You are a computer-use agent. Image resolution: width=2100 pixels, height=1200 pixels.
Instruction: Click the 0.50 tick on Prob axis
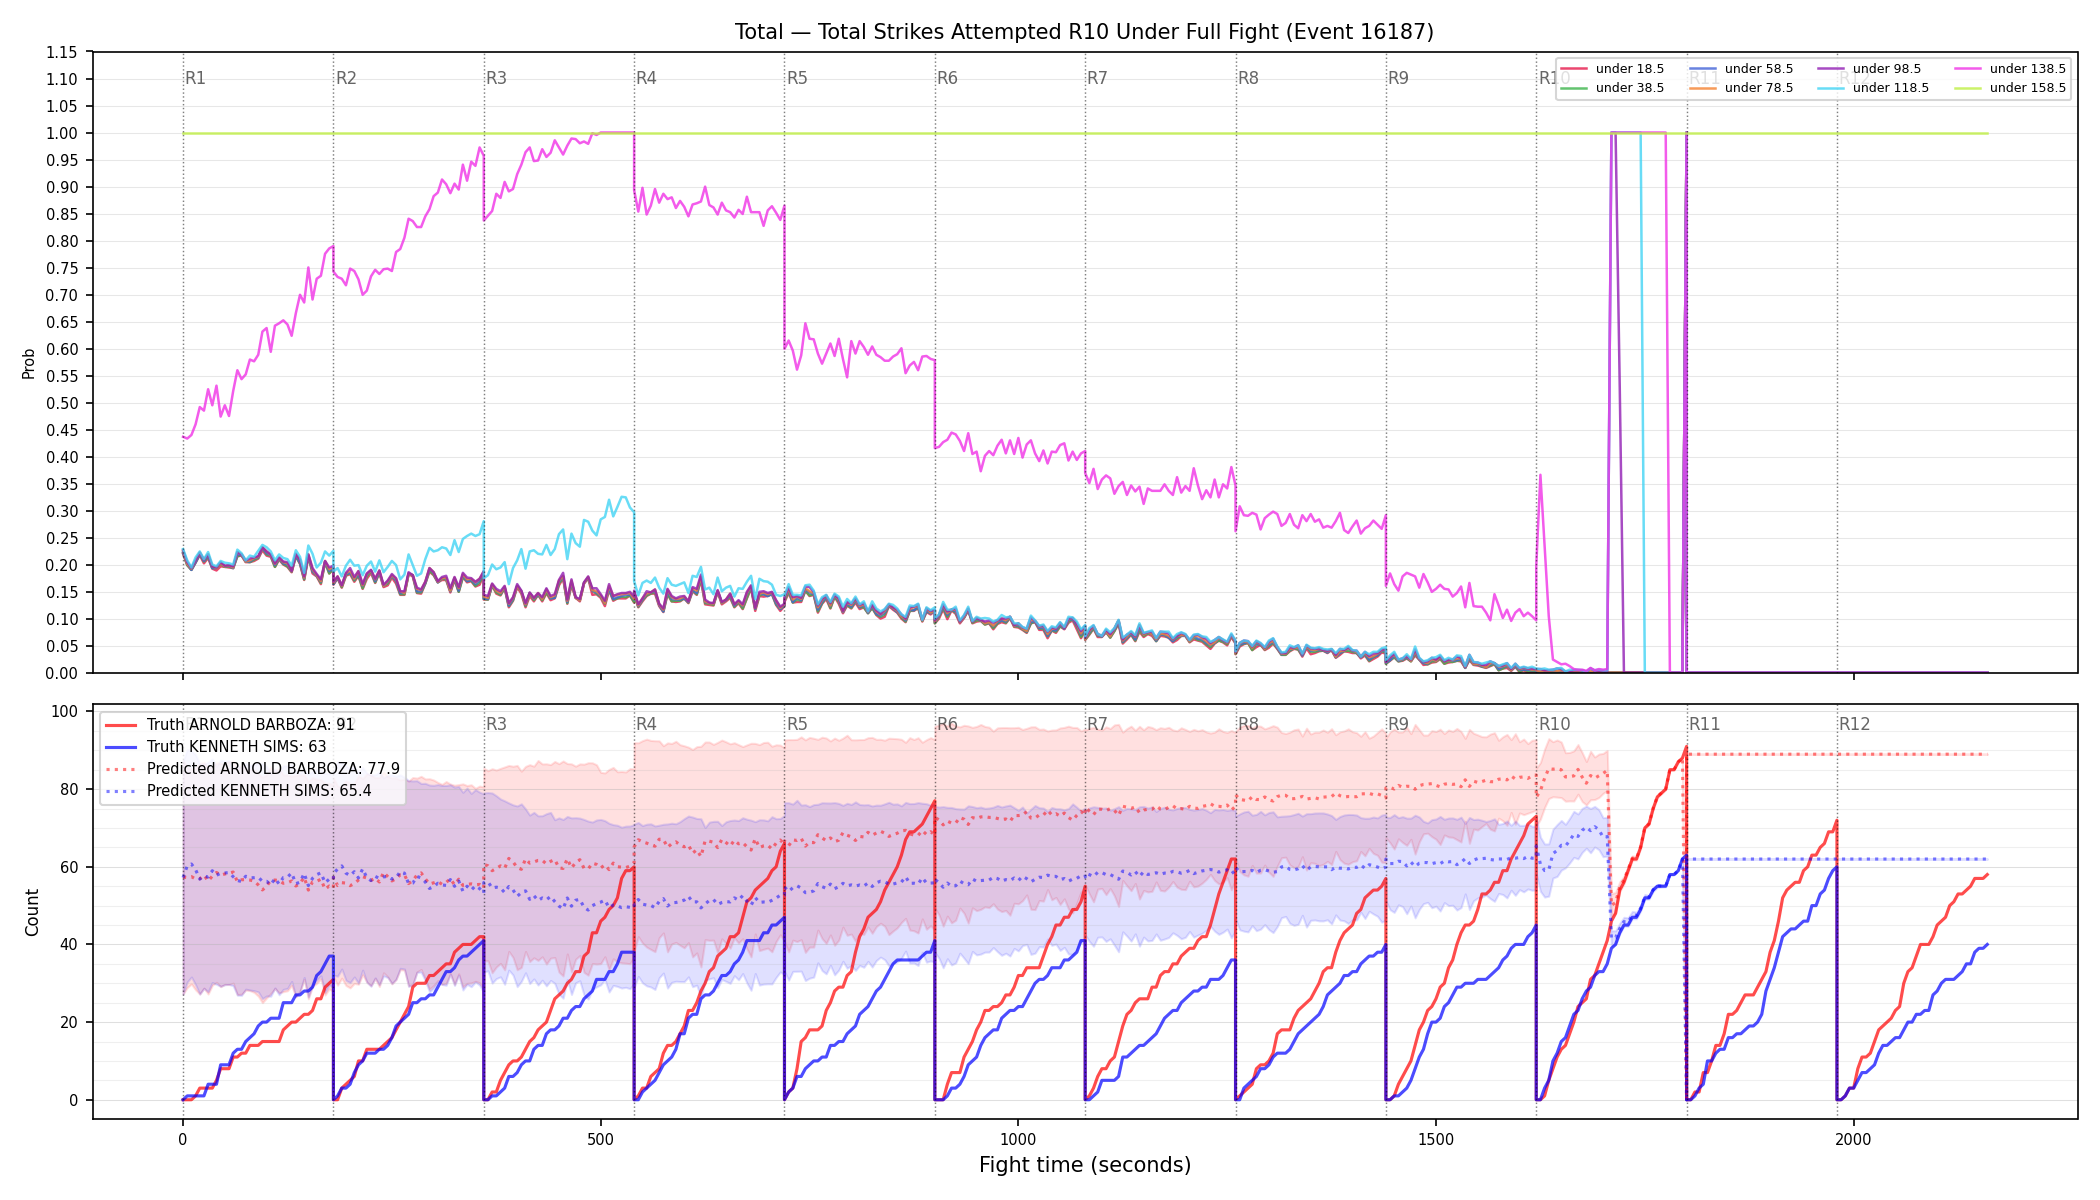tap(62, 403)
